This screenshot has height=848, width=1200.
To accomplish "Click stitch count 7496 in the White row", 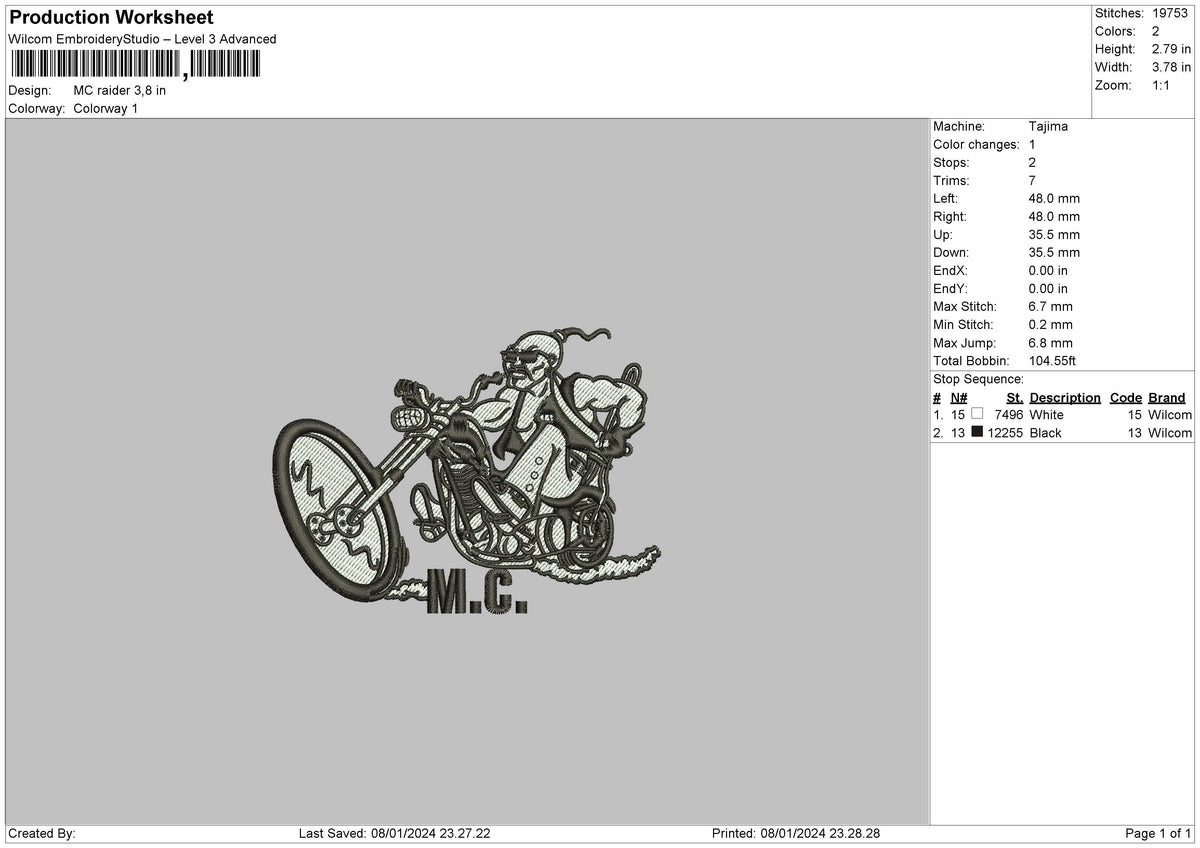I will click(x=1009, y=414).
